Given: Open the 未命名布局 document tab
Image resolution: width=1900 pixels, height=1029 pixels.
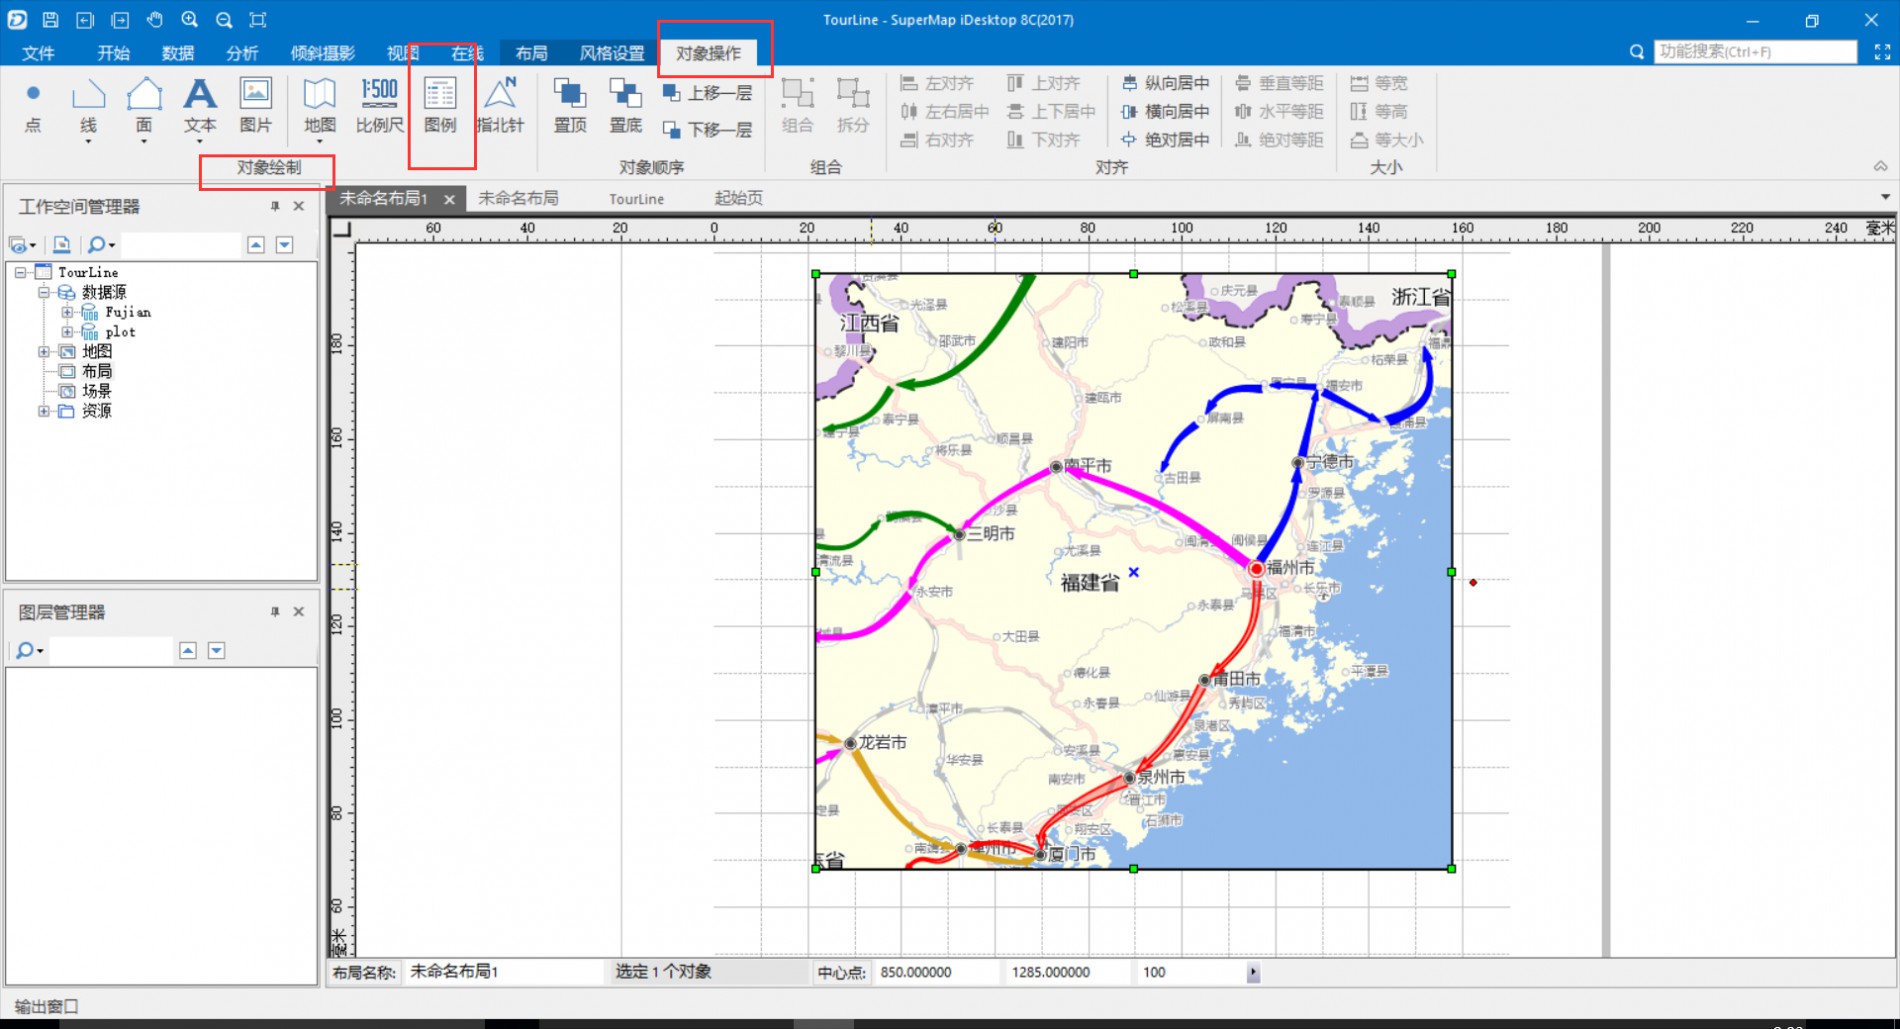Looking at the screenshot, I should pyautogui.click(x=518, y=198).
